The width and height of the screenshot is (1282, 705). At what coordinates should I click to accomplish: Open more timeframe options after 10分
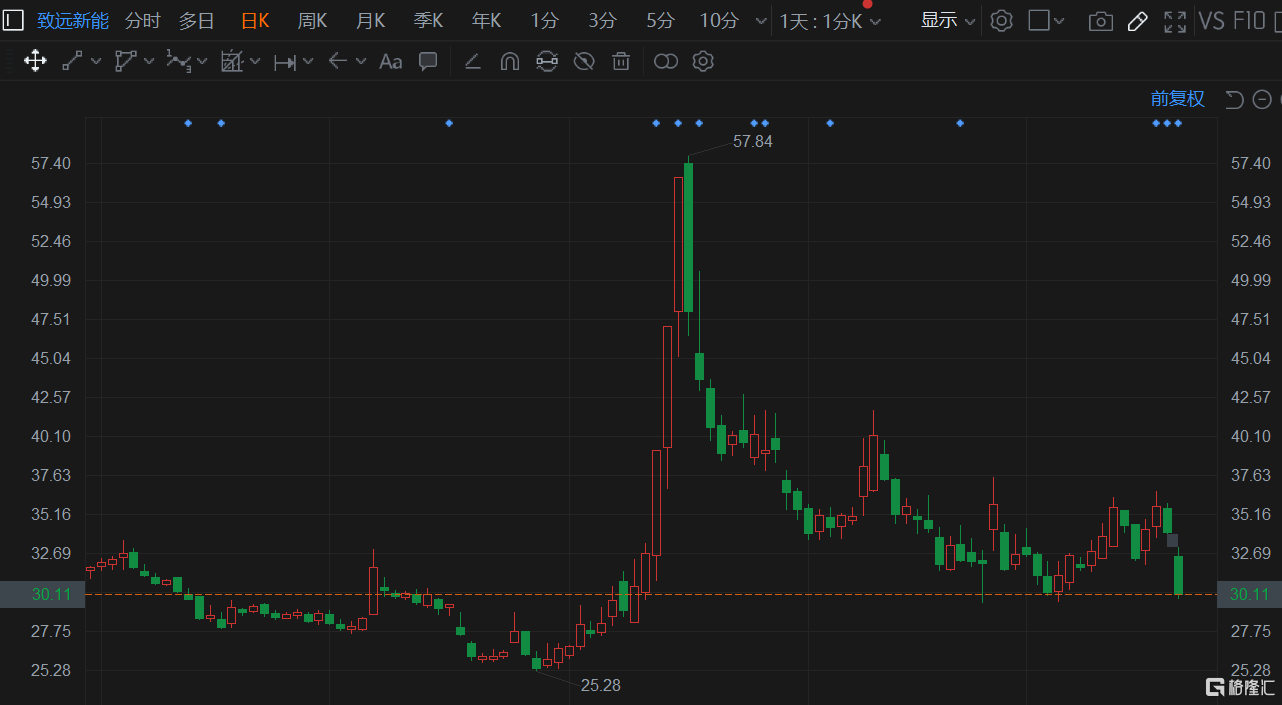click(x=761, y=21)
